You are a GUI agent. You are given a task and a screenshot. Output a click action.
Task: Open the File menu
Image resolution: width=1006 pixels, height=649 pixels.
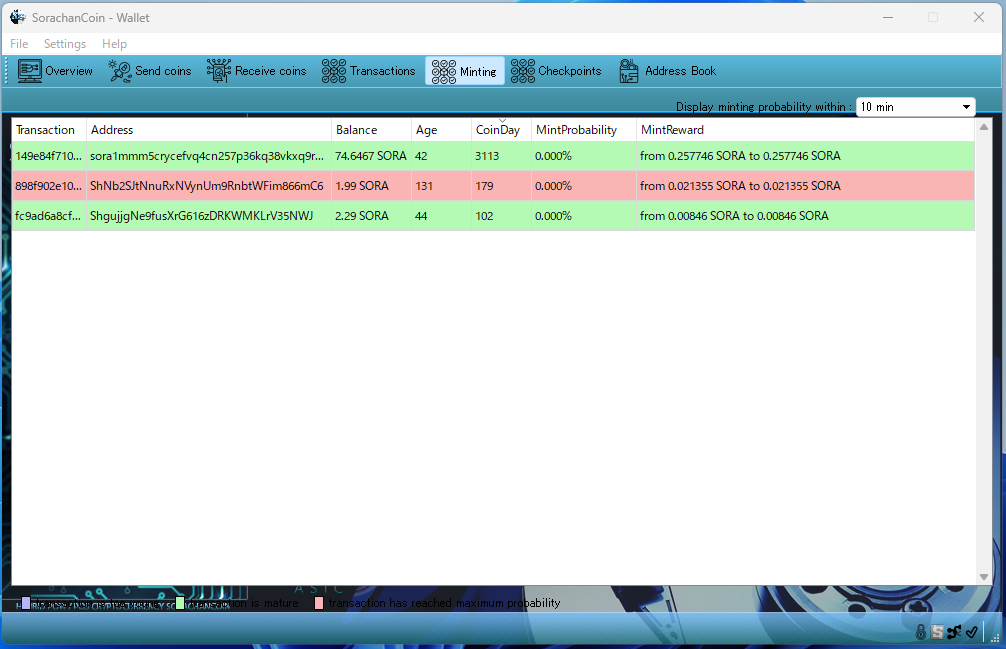point(19,44)
